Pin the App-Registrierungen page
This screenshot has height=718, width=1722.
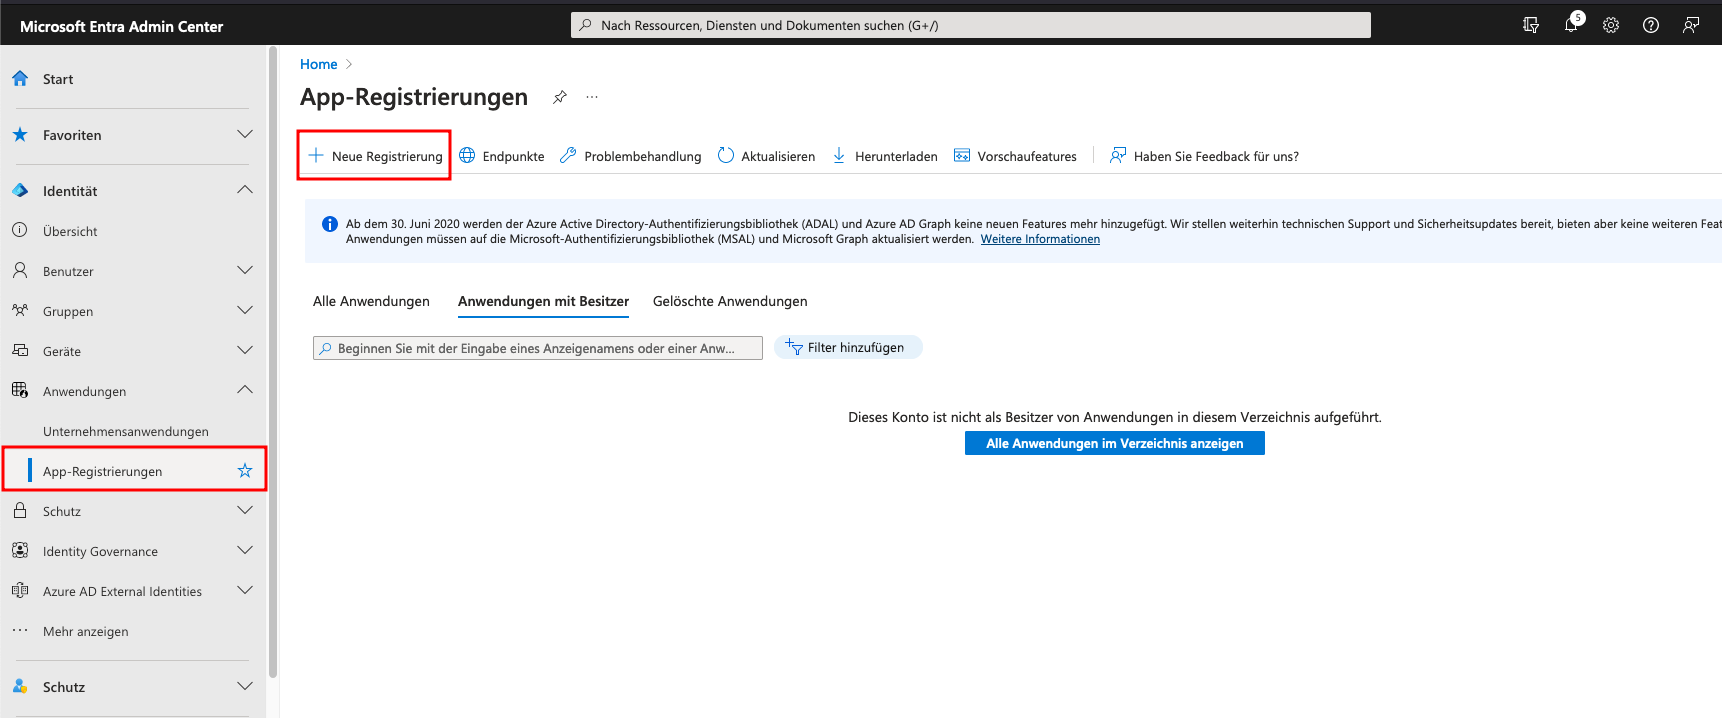(560, 97)
